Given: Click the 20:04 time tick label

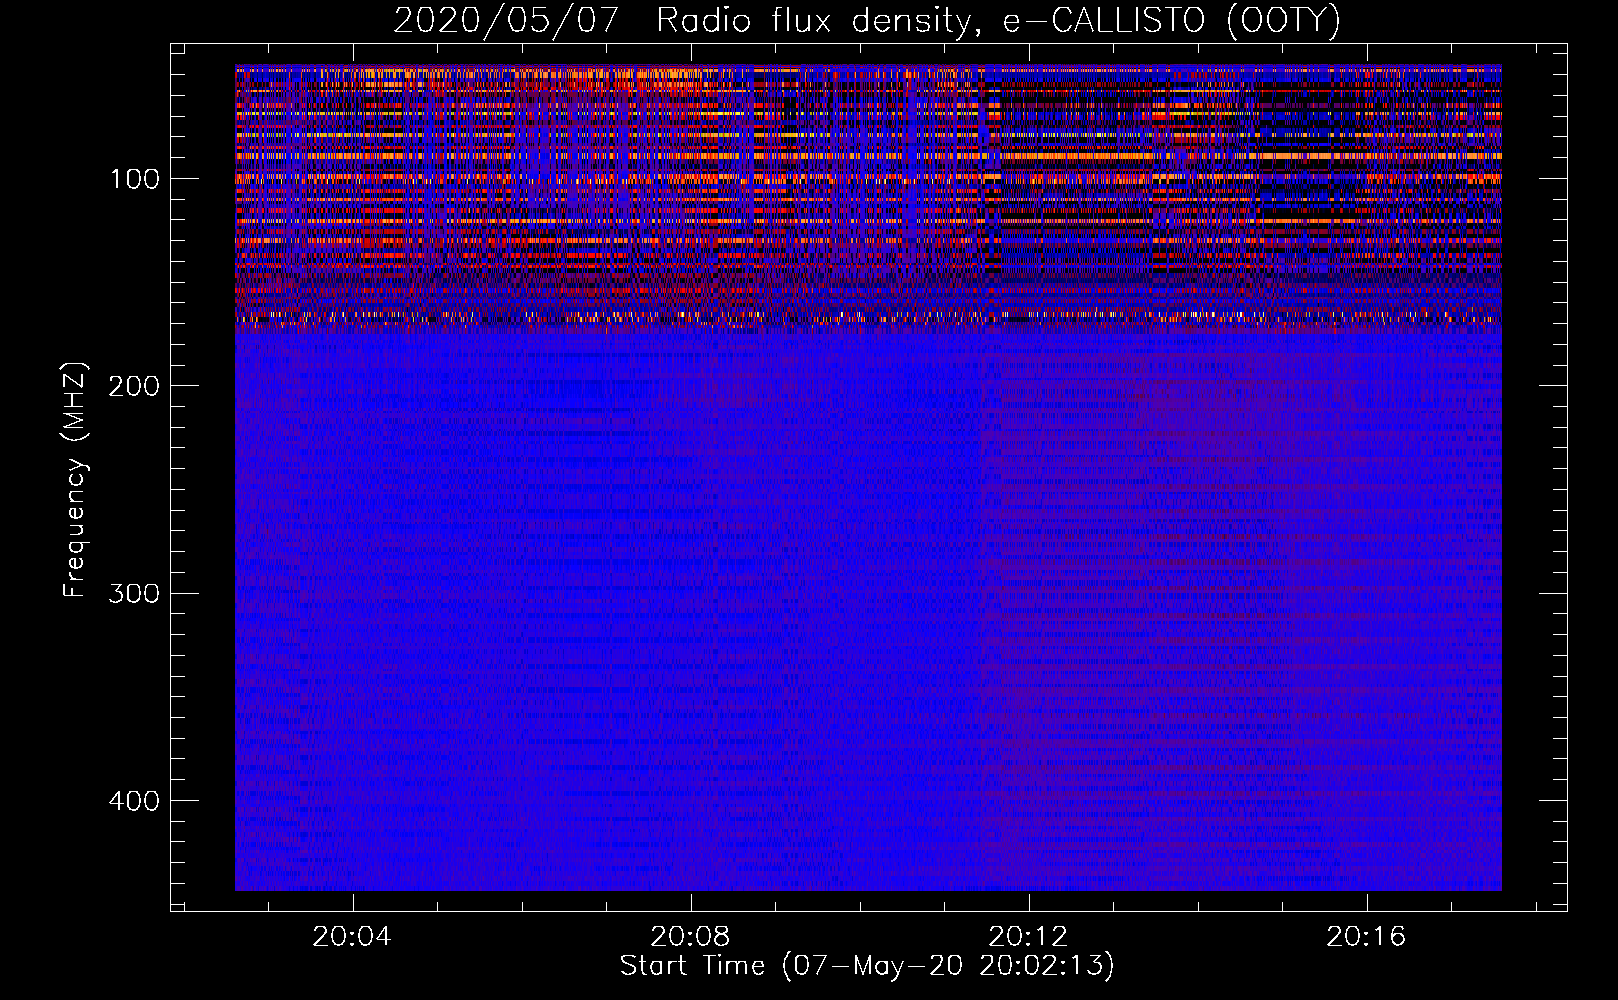Looking at the screenshot, I should [x=352, y=937].
